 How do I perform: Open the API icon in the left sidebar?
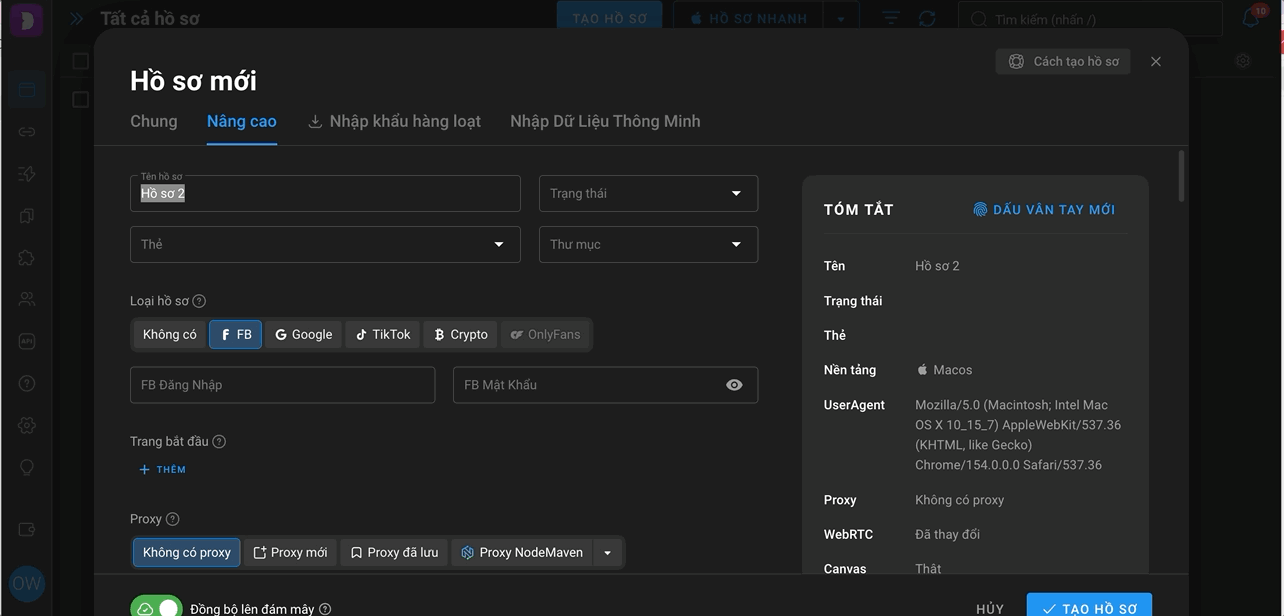click(27, 341)
